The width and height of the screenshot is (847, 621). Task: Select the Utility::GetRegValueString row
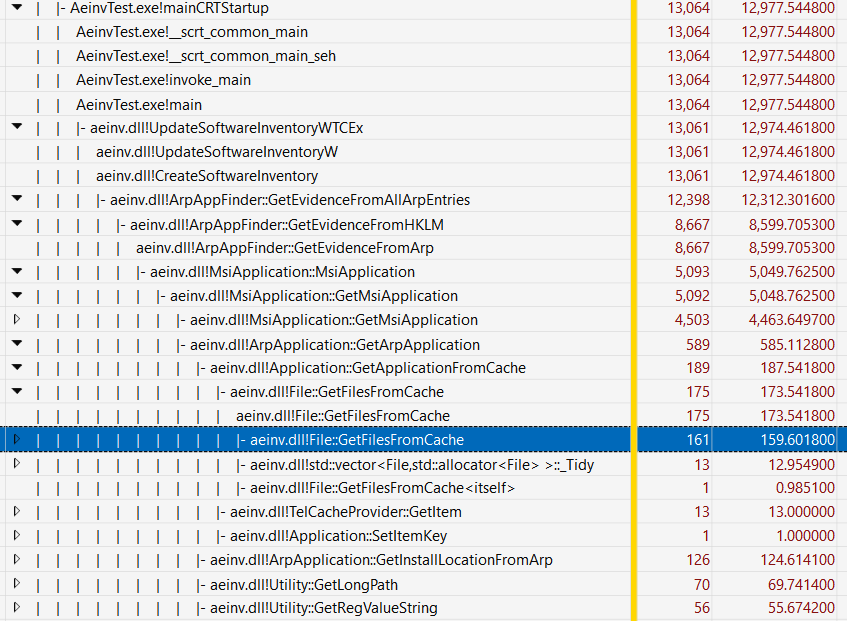[x=300, y=608]
